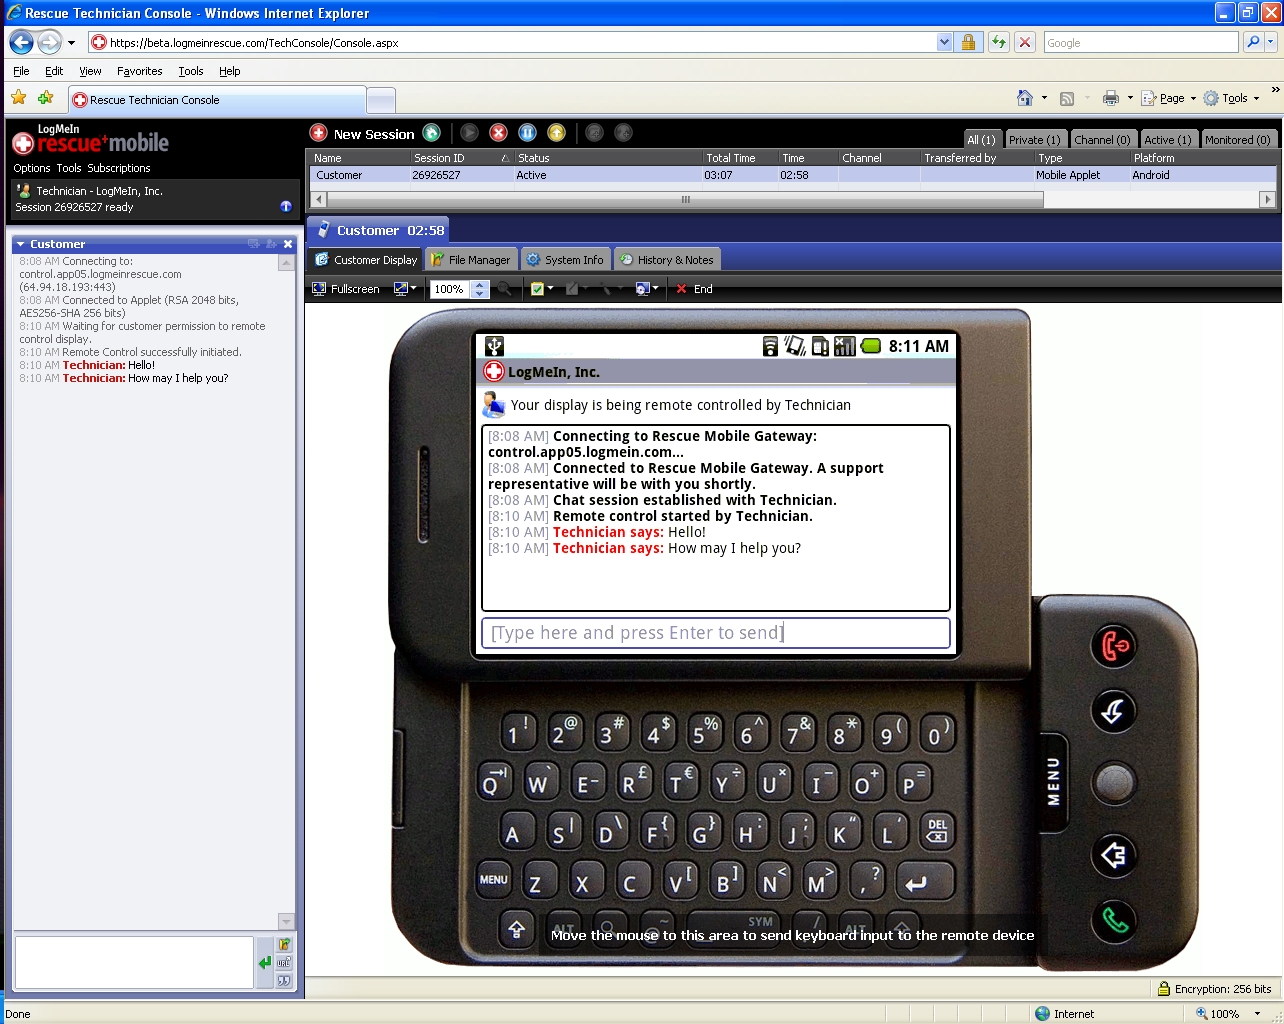This screenshot has height=1024, width=1284.
Task: Open the File menu in Internet Explorer
Action: 21,71
